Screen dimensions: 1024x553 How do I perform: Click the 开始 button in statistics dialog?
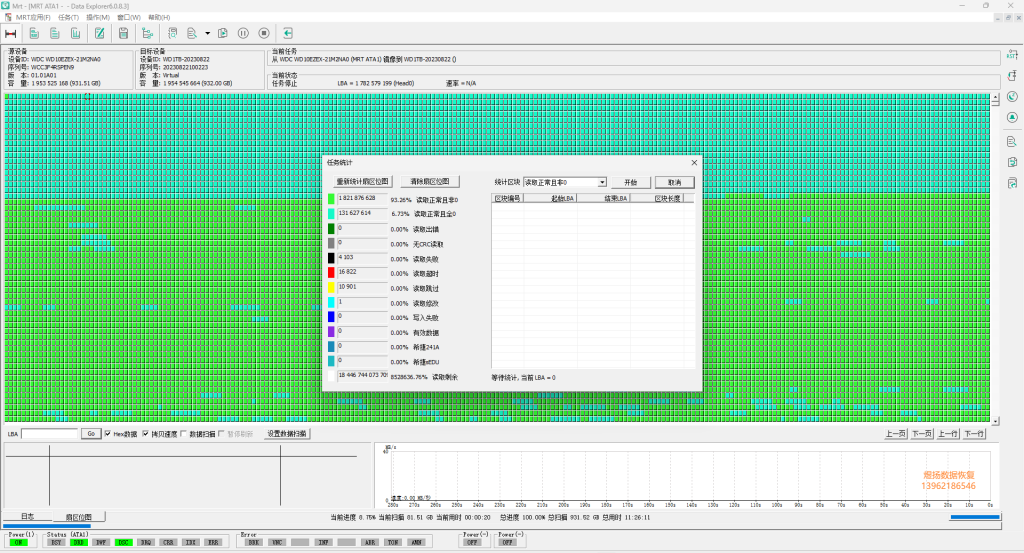tap(630, 182)
